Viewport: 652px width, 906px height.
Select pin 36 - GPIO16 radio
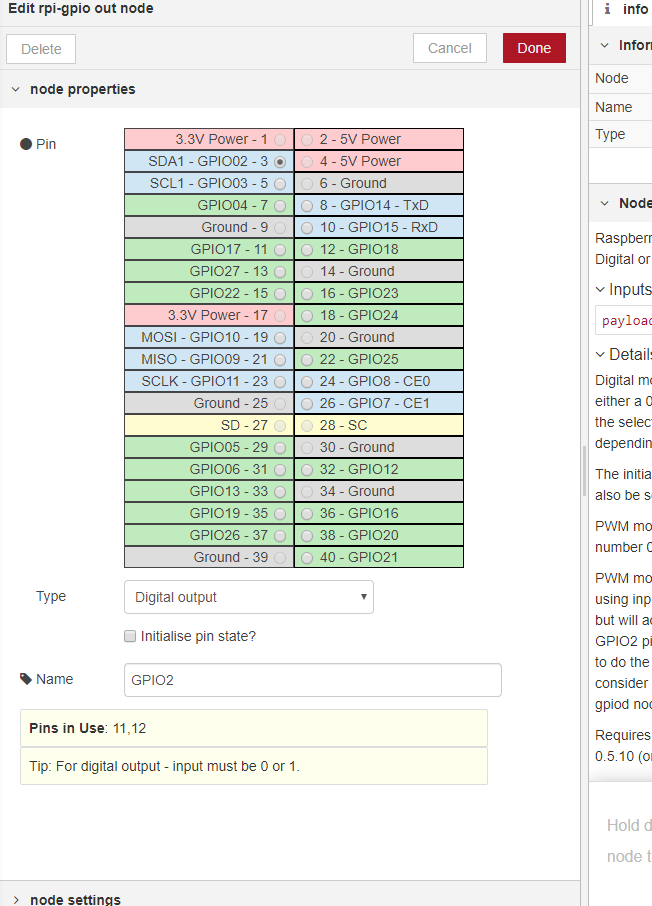307,514
